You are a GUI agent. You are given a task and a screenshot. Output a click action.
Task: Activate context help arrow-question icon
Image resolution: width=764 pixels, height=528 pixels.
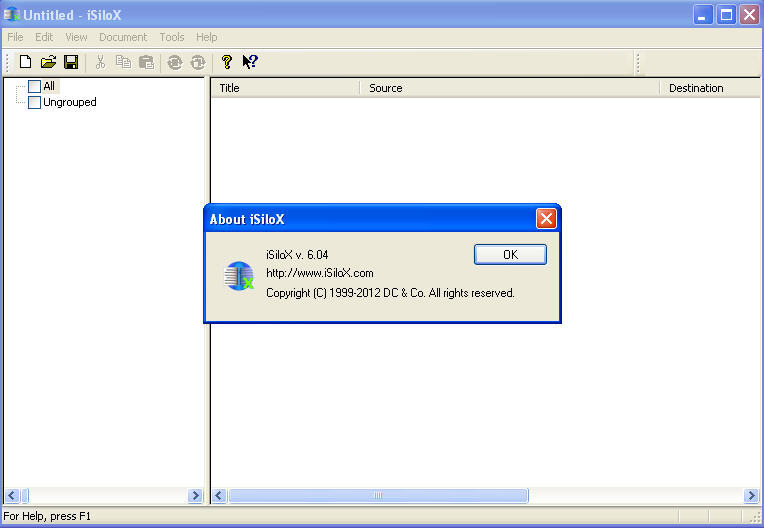pyautogui.click(x=250, y=62)
